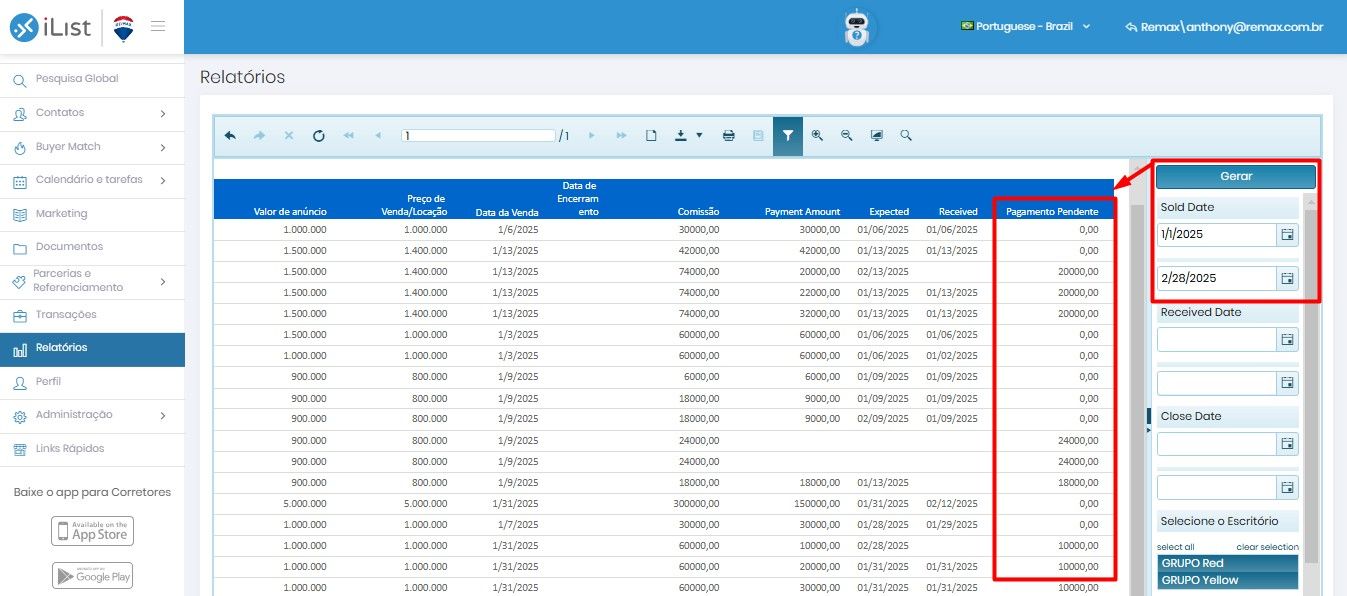Jump to the first report page
1347x596 pixels.
pos(348,136)
